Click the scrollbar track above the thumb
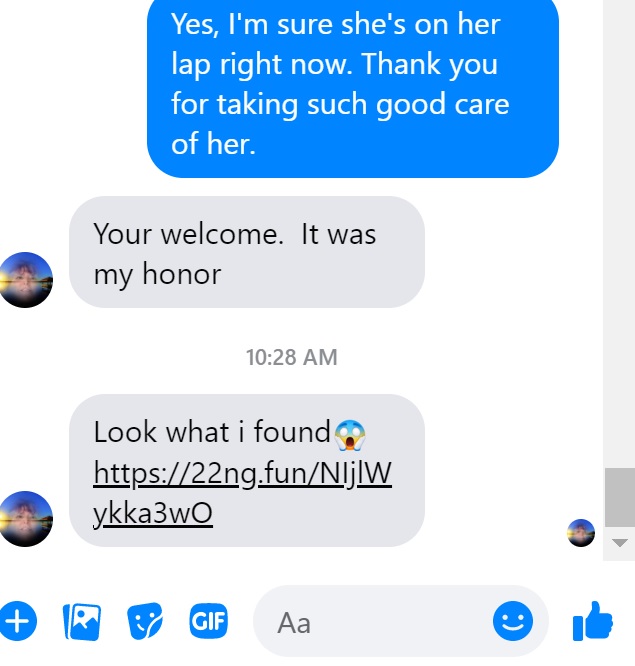Screen dimensions: 635x666 pos(619,234)
